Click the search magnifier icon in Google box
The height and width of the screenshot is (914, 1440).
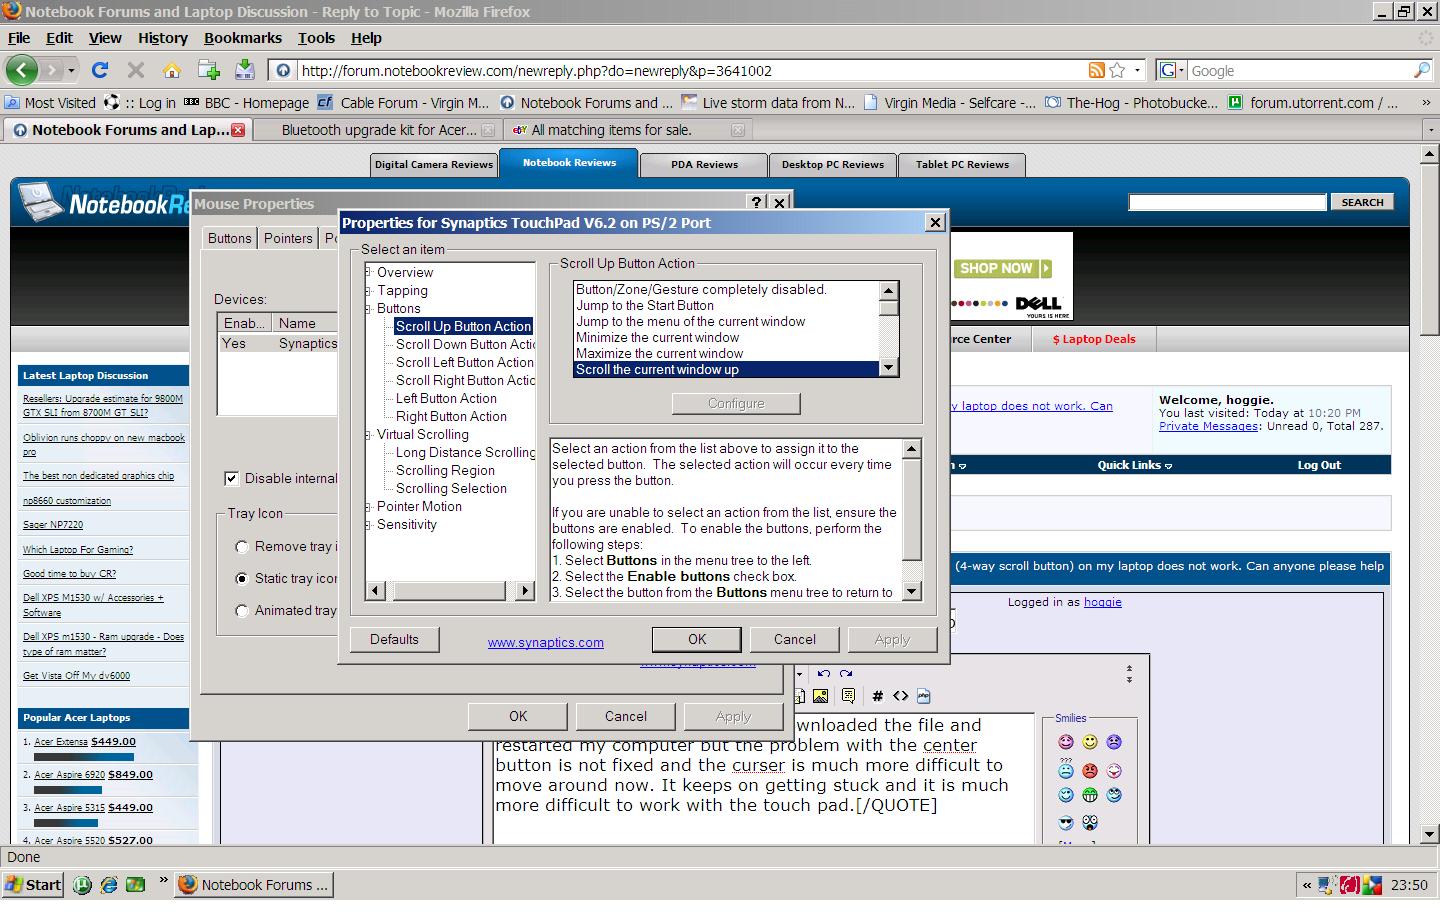click(x=1421, y=70)
